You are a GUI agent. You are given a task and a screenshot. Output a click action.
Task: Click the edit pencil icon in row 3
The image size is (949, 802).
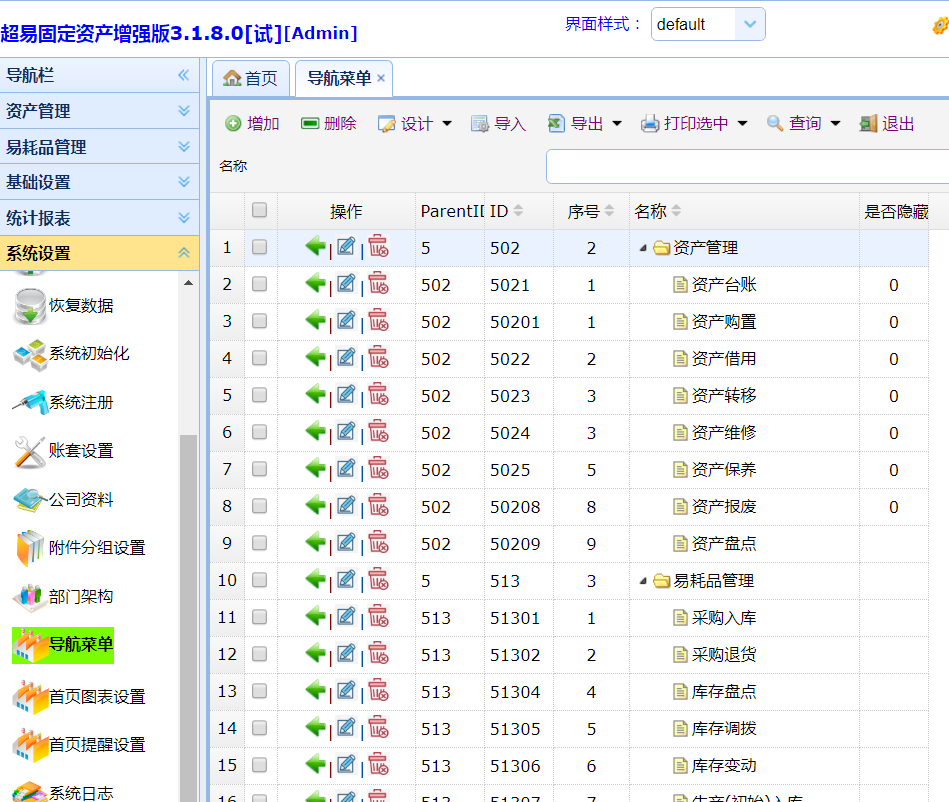point(346,321)
